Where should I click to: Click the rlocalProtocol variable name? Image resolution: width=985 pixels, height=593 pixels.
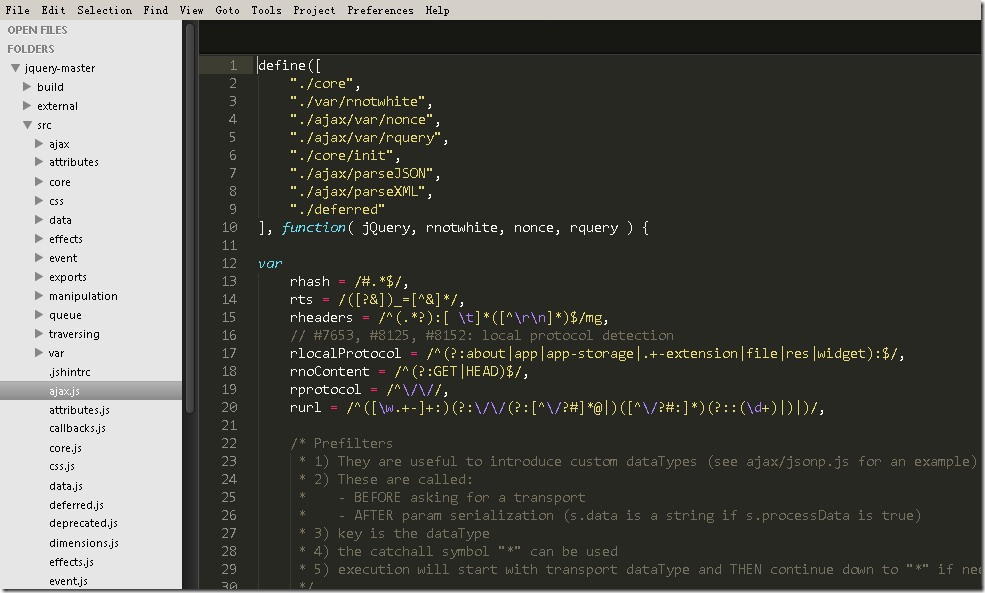(345, 354)
